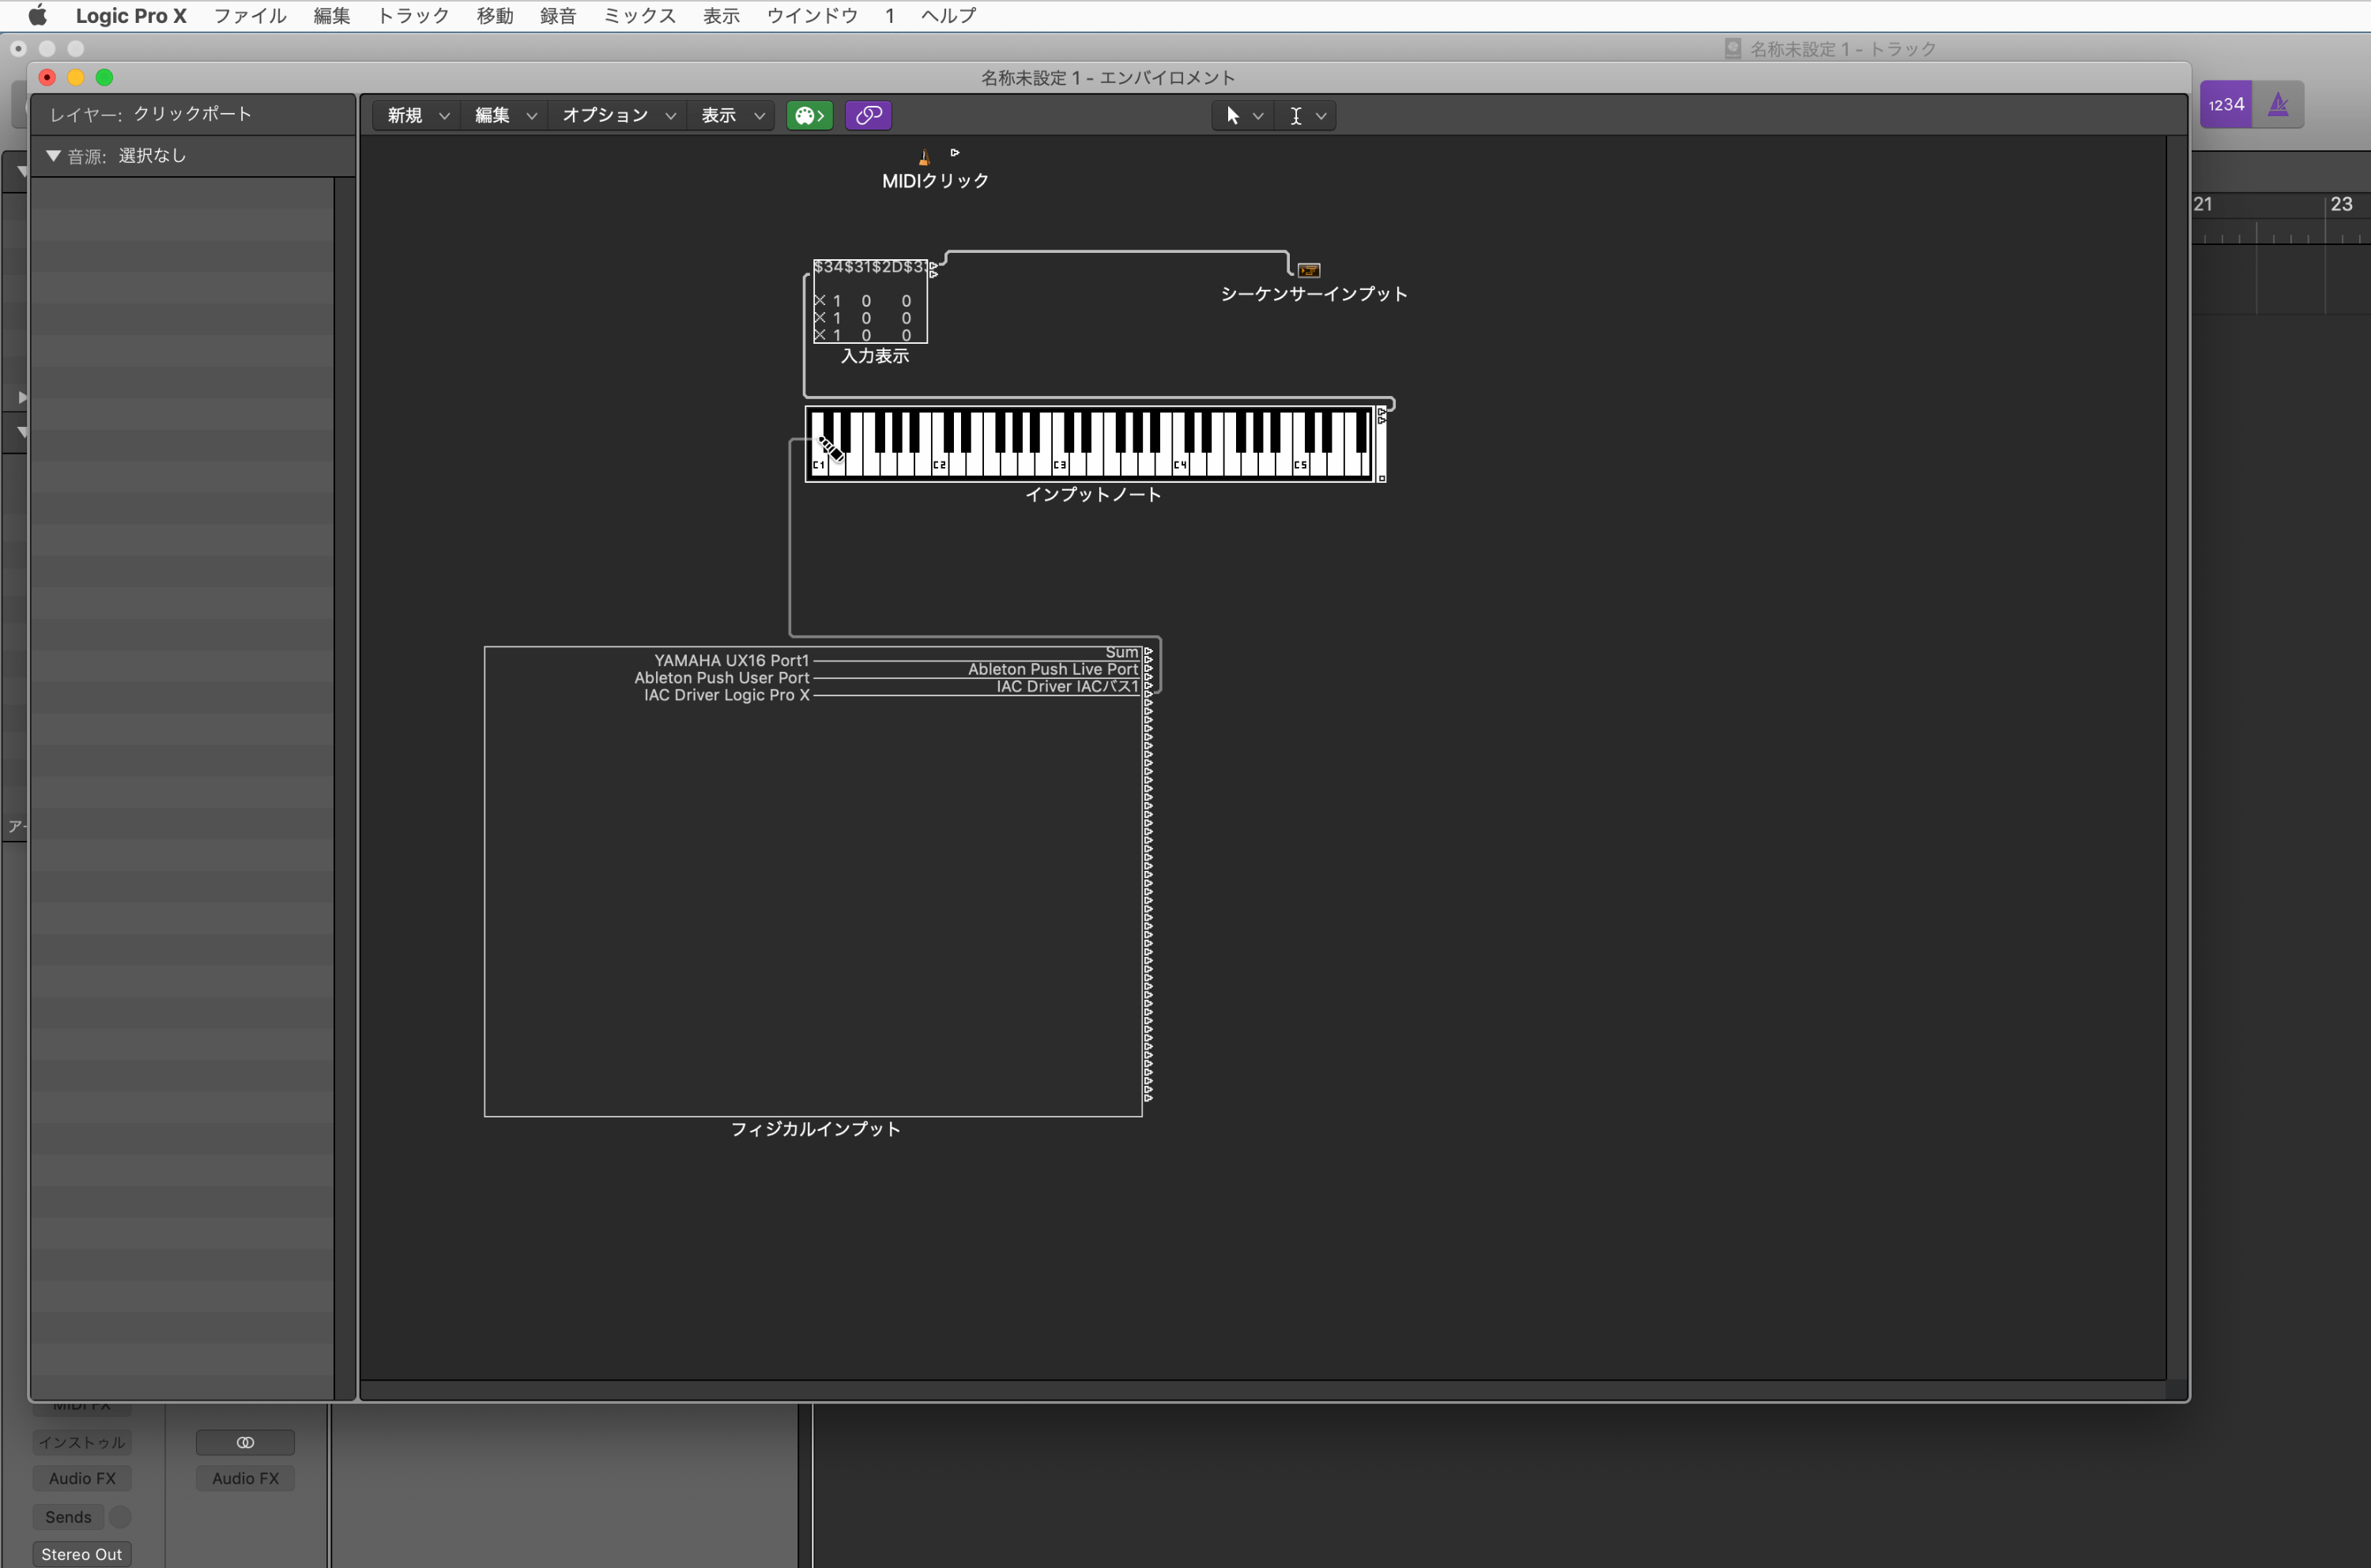This screenshot has height=1568, width=2371.
Task: Select the シーケンサーインプット label
Action: [1313, 294]
